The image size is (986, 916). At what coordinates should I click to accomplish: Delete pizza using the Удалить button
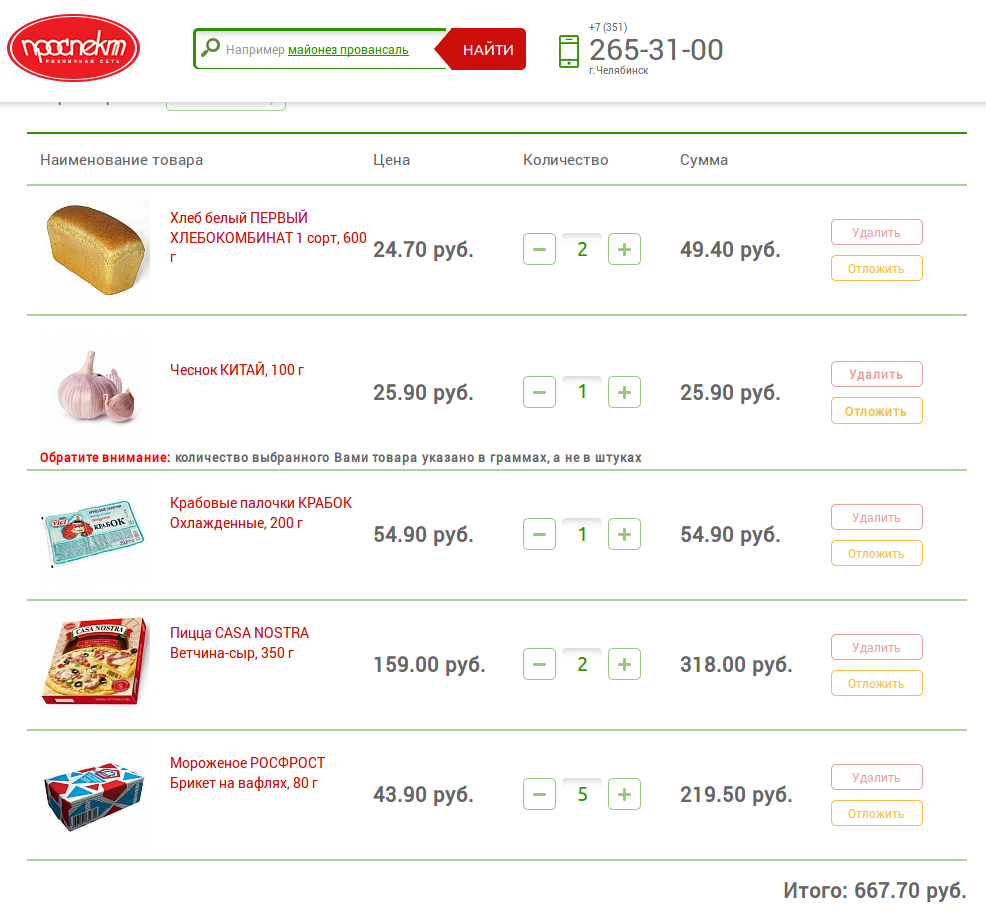(x=877, y=647)
